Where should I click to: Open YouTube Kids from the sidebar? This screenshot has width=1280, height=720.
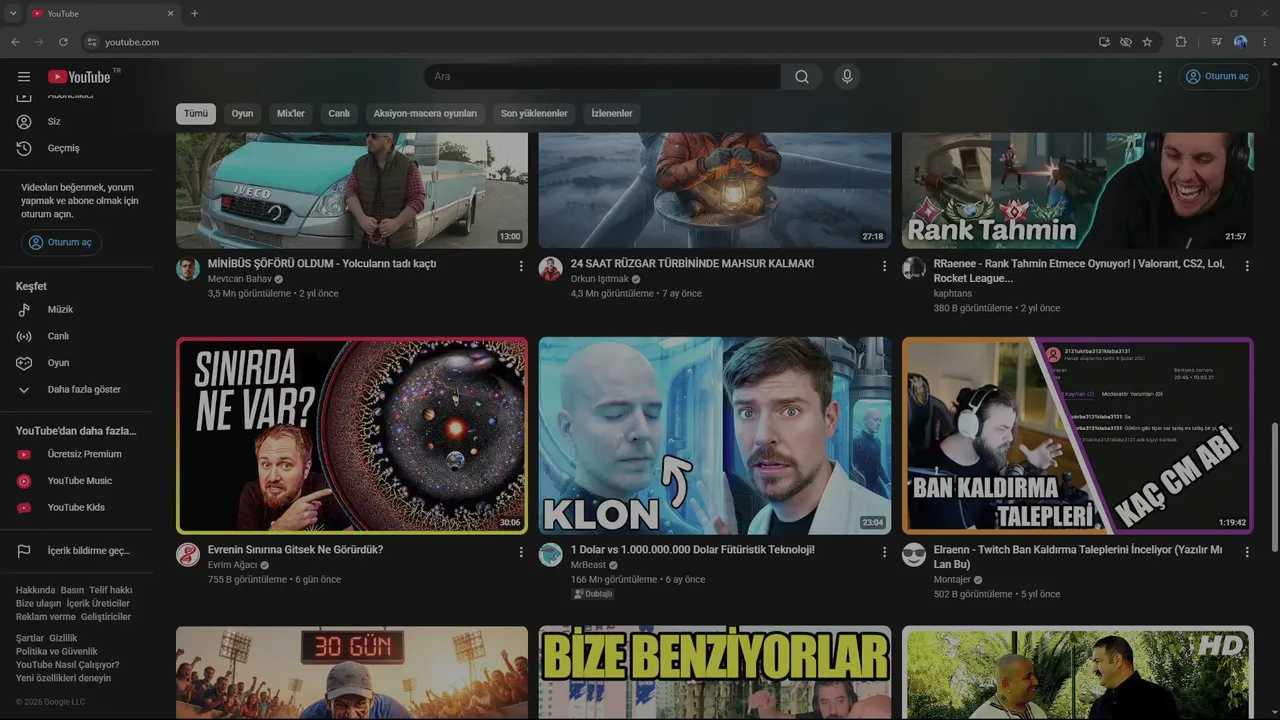point(77,508)
